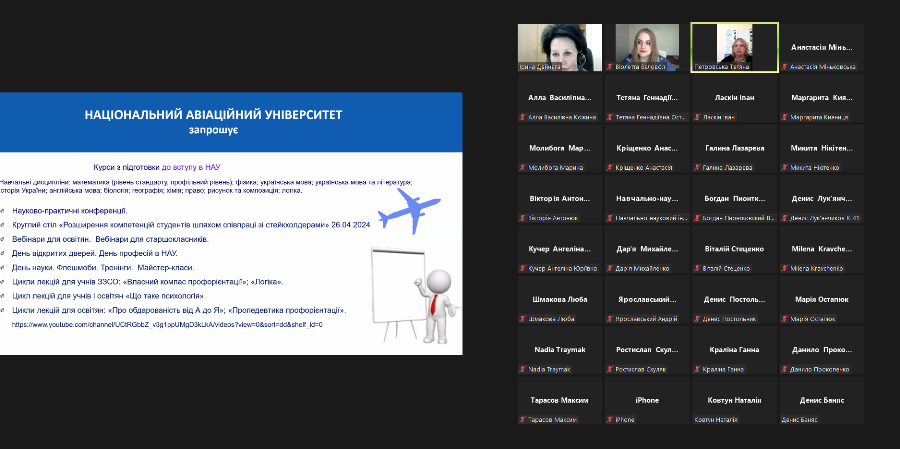Click muted mic icon next to Богдан Пионтковский label
Viewport: 900px width, 449px height.
pyautogui.click(x=698, y=218)
